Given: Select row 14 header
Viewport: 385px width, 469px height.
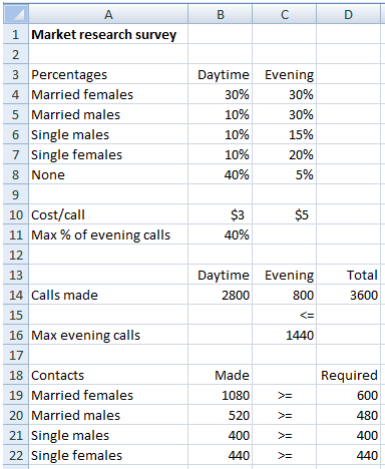Looking at the screenshot, I should pyautogui.click(x=16, y=295).
